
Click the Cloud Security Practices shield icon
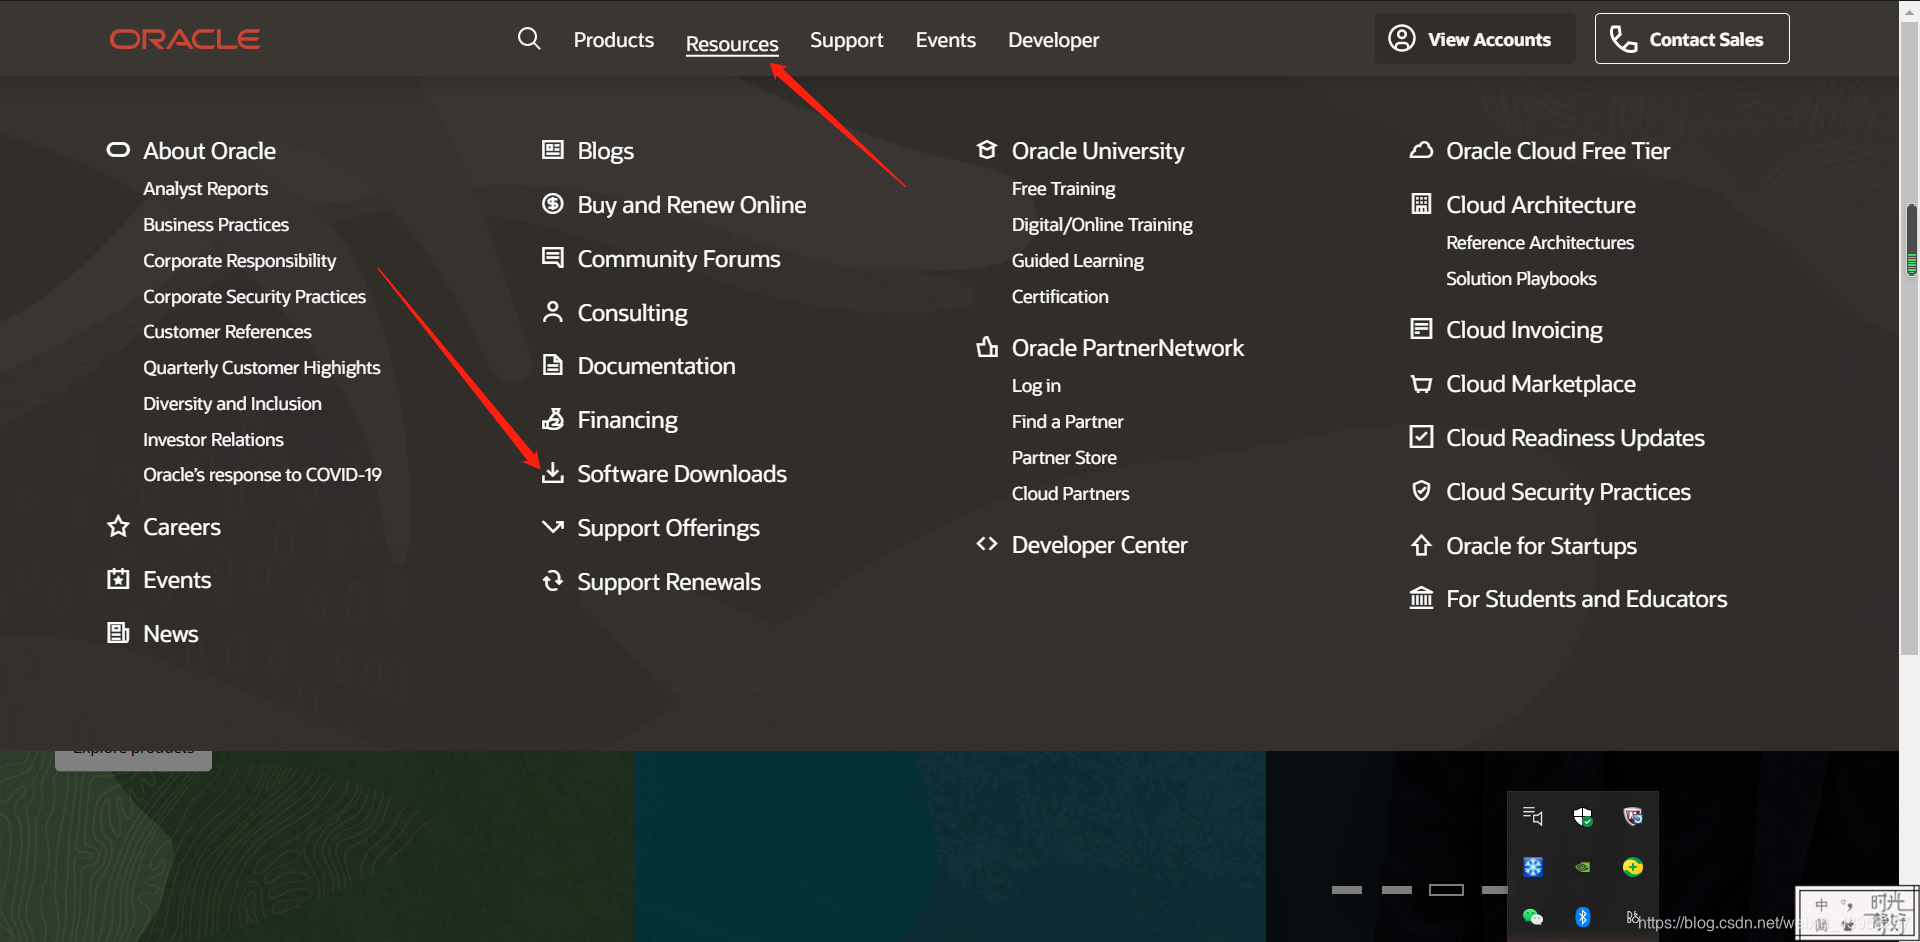click(x=1421, y=491)
